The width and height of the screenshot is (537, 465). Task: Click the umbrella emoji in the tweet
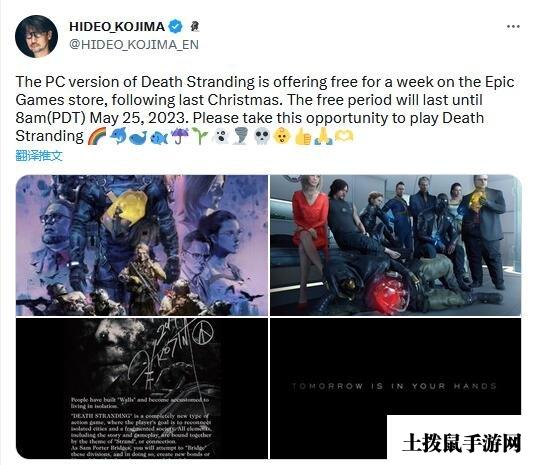[179, 136]
